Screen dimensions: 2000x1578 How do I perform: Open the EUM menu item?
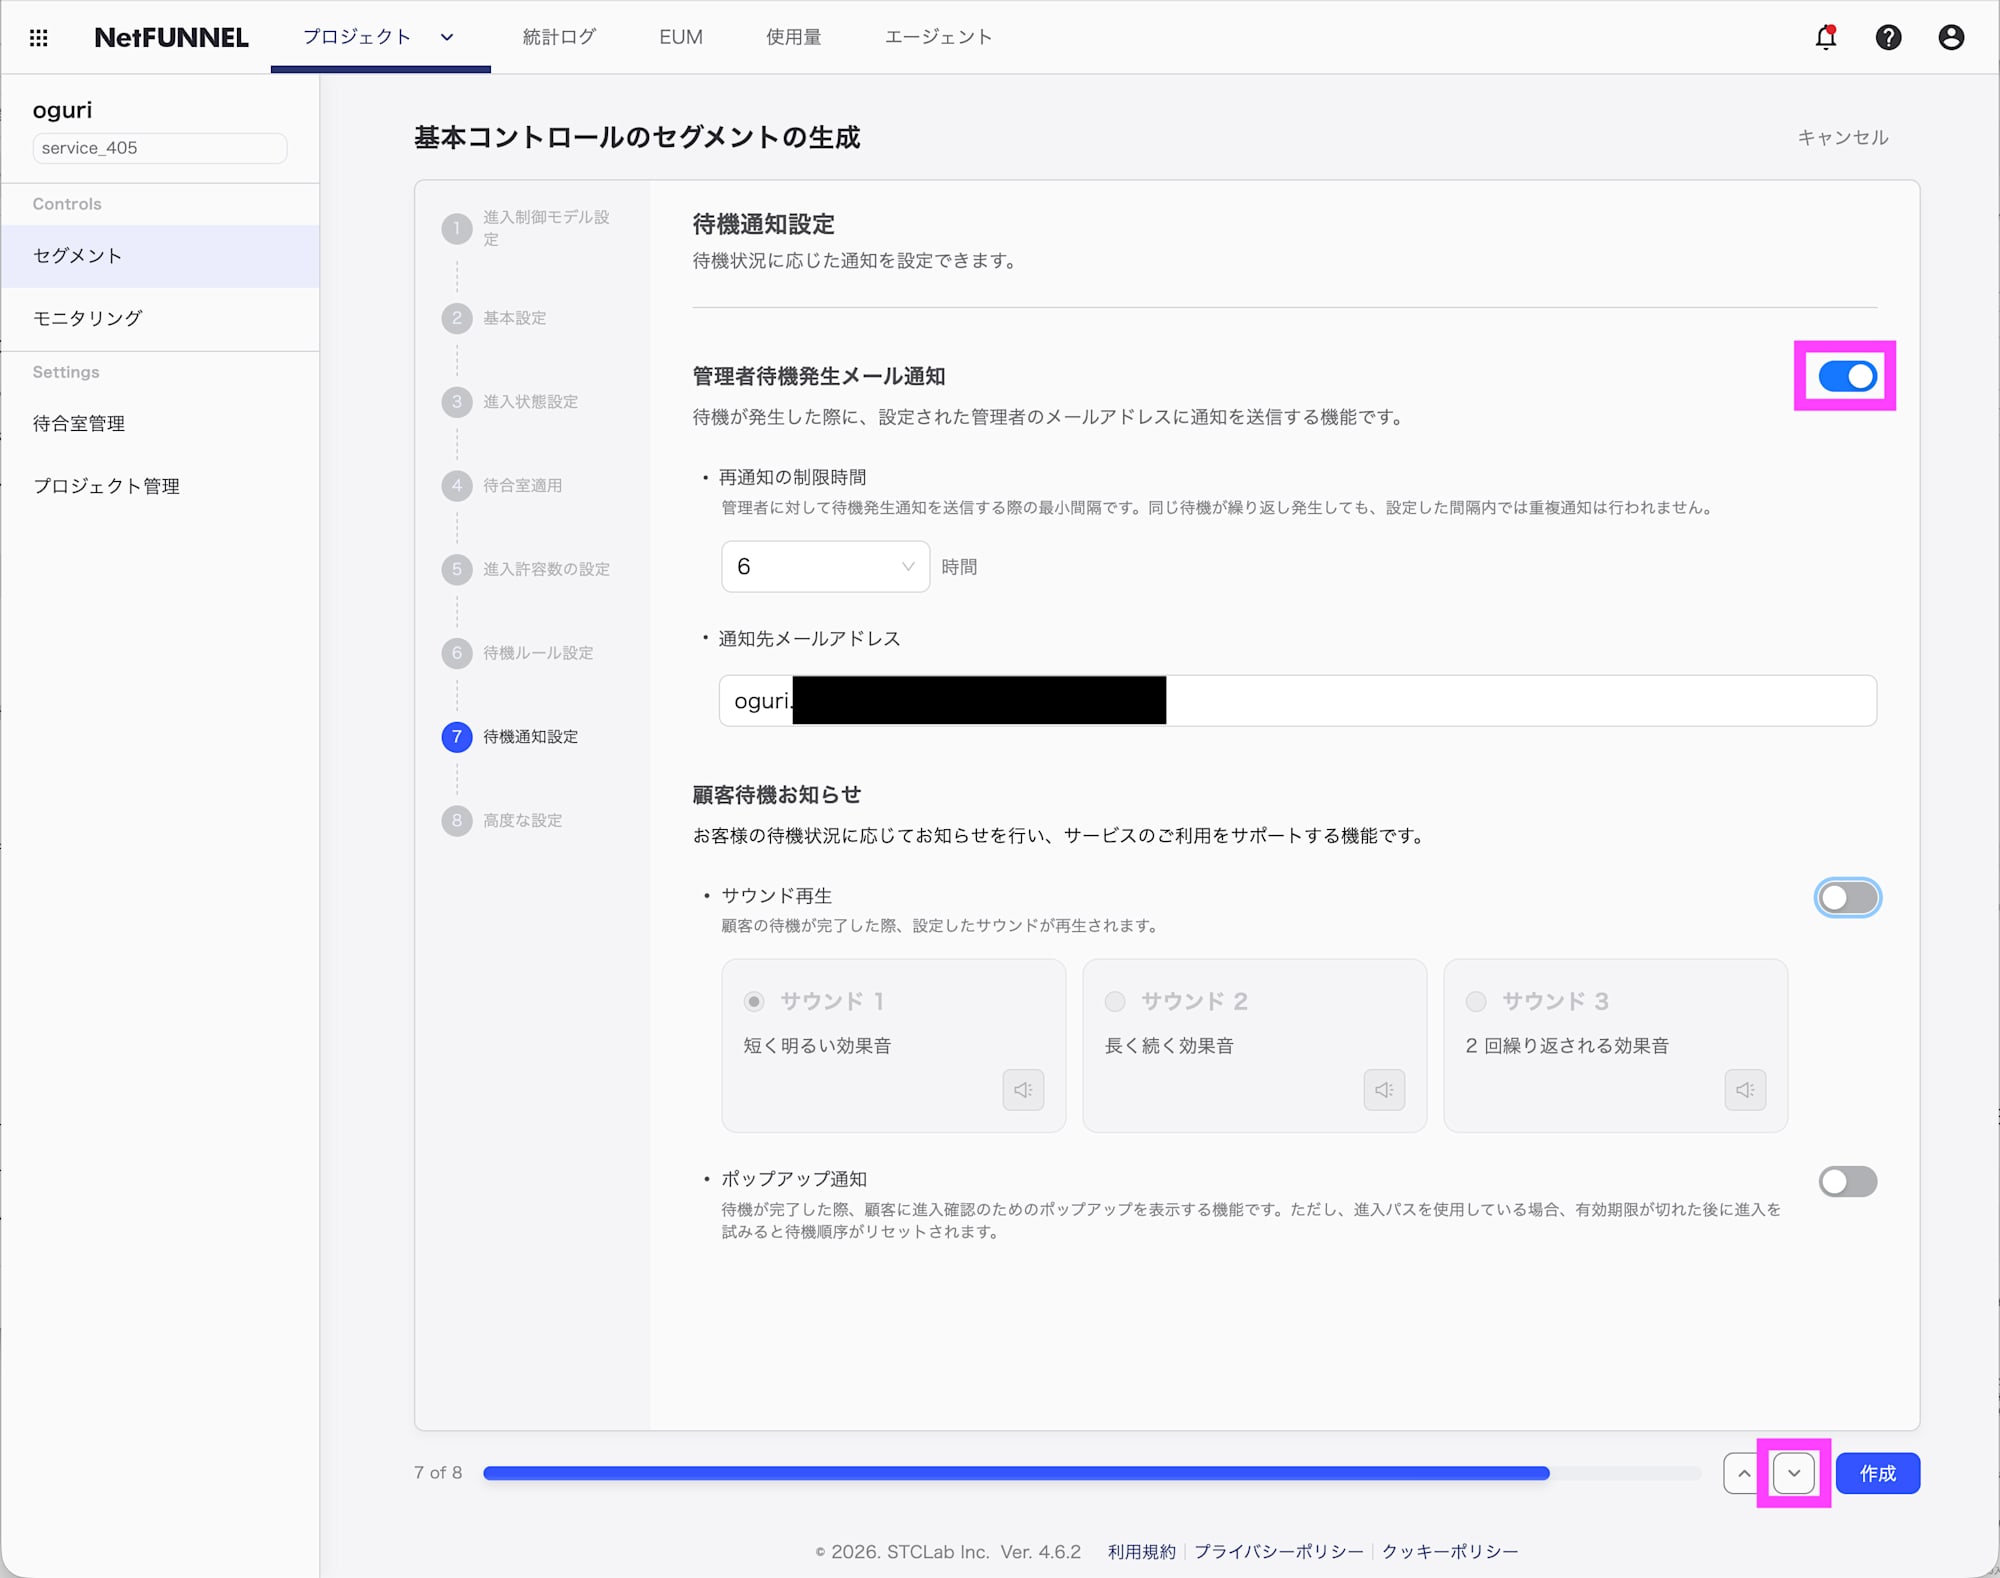click(680, 37)
